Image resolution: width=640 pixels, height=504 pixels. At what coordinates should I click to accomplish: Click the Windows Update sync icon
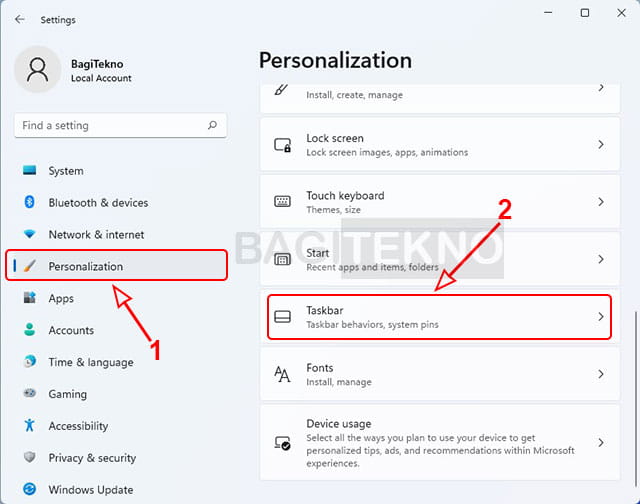(29, 489)
